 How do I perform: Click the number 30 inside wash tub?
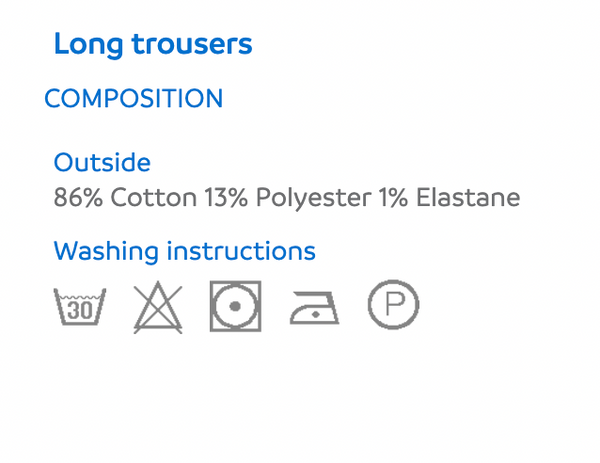click(x=80, y=310)
